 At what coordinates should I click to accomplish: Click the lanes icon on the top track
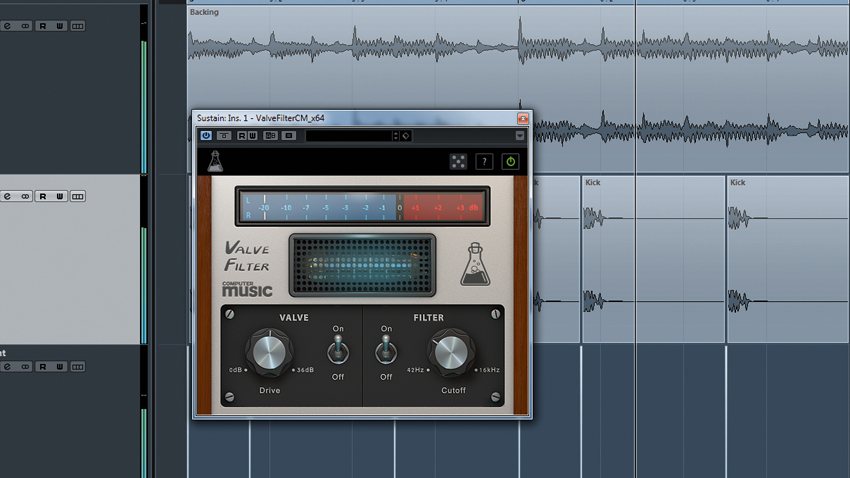[78, 26]
